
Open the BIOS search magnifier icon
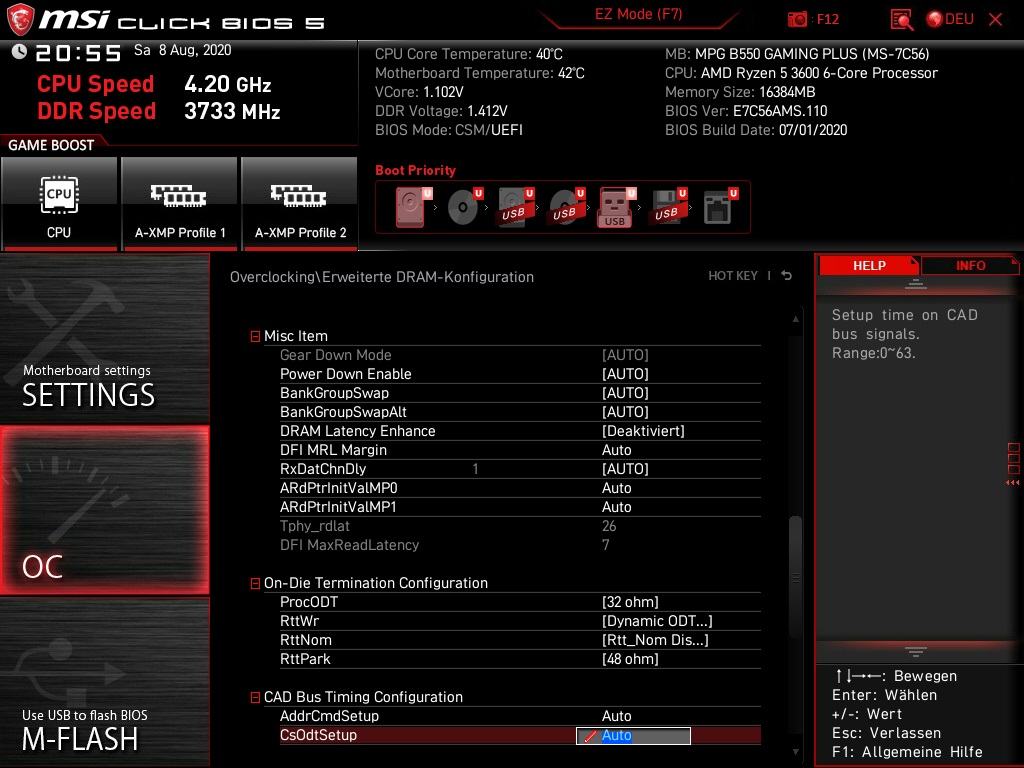coord(901,20)
